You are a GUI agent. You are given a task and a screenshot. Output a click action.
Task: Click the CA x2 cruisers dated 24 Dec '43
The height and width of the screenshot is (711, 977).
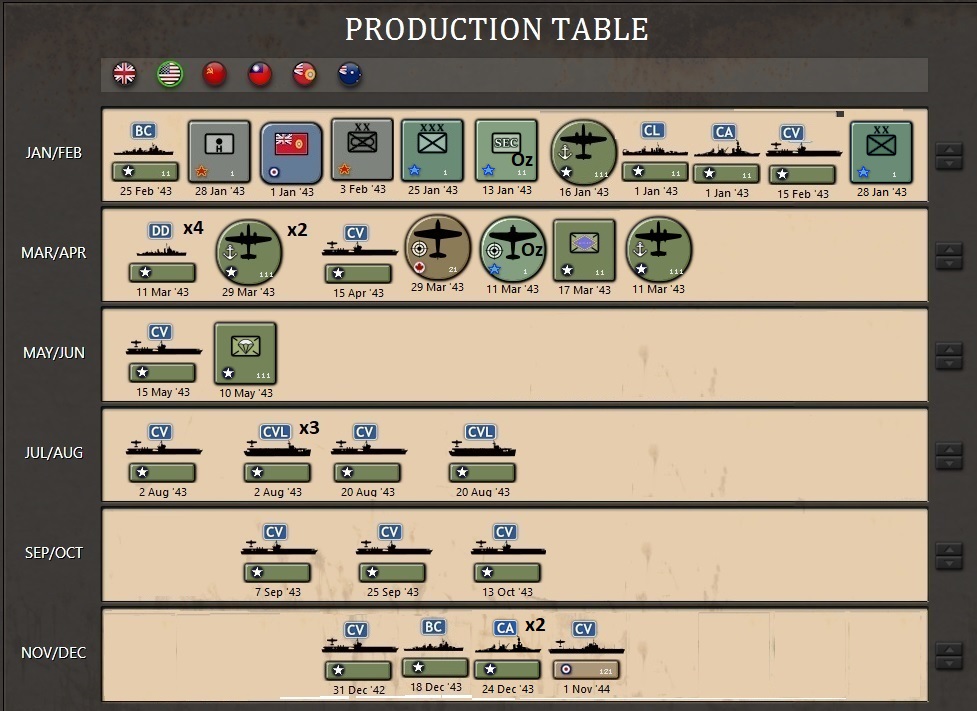click(x=507, y=649)
